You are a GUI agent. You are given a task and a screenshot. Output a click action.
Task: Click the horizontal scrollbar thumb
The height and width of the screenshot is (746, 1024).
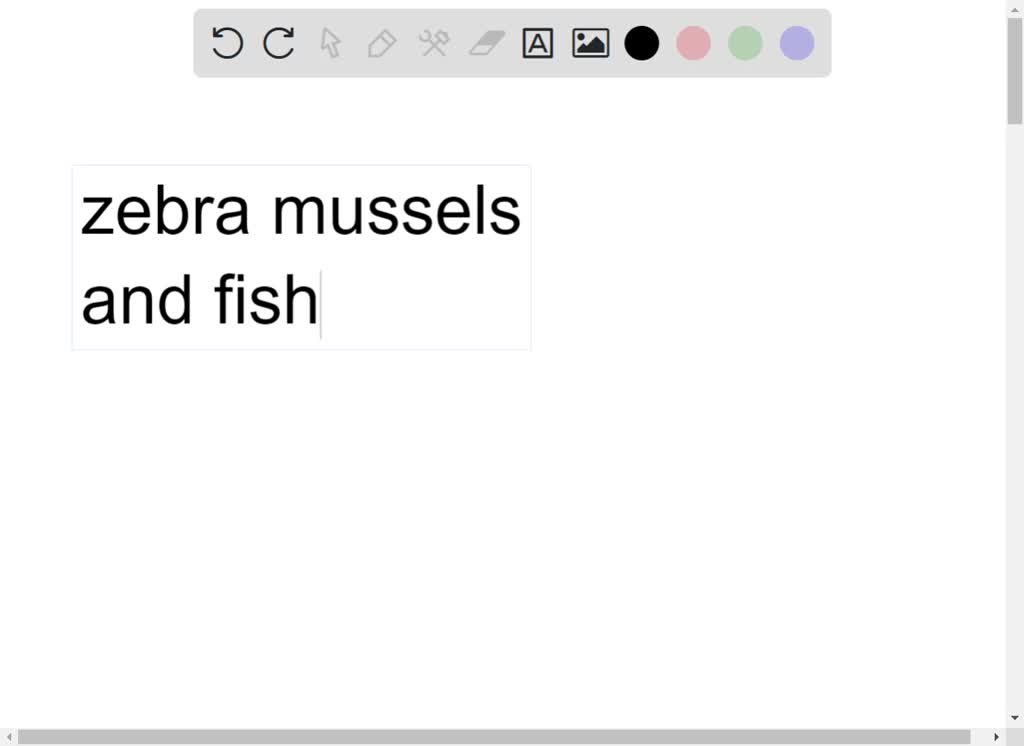tap(494, 737)
